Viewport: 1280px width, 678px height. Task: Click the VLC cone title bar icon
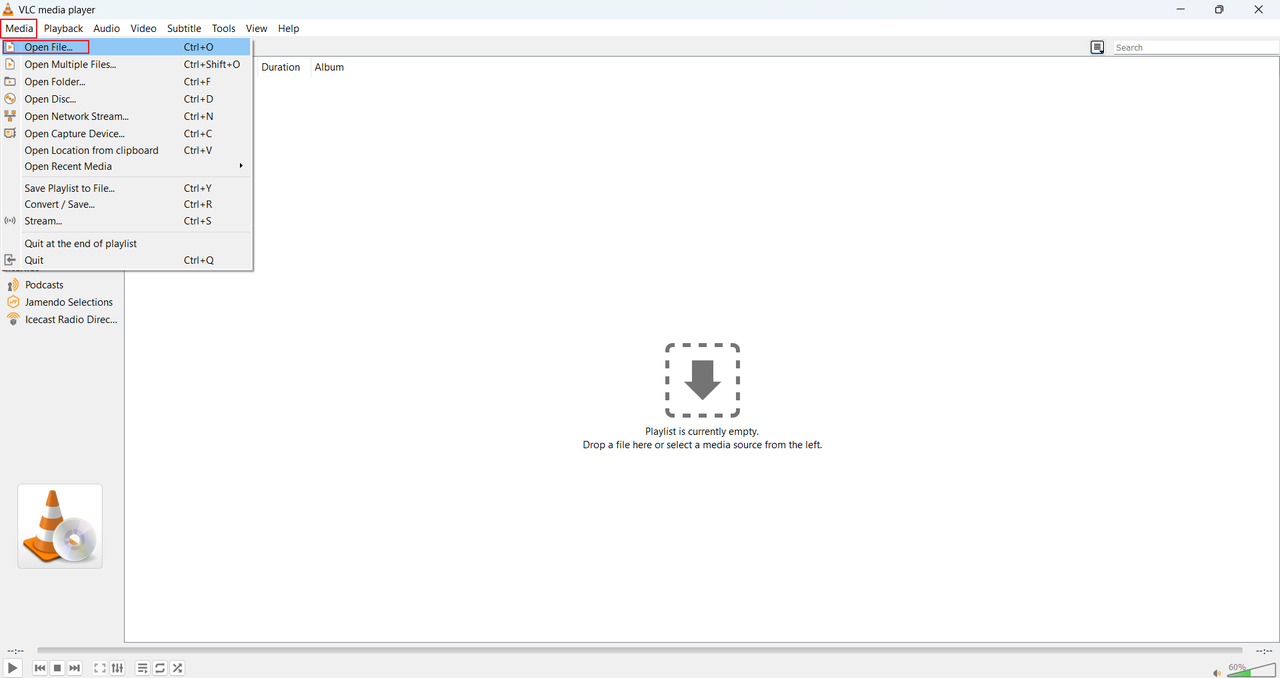[8, 9]
